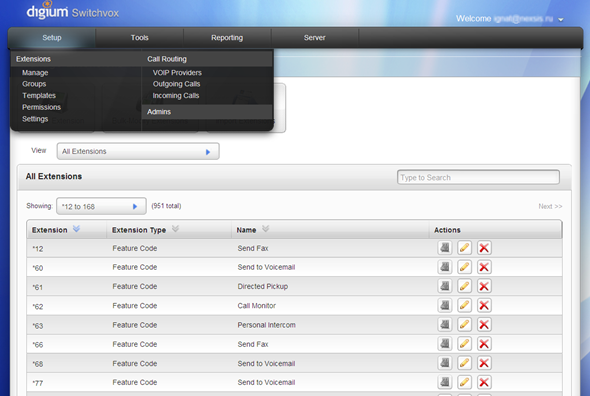The width and height of the screenshot is (590, 396).
Task: Open VOIP Providers under Call Routing
Action: click(x=177, y=73)
